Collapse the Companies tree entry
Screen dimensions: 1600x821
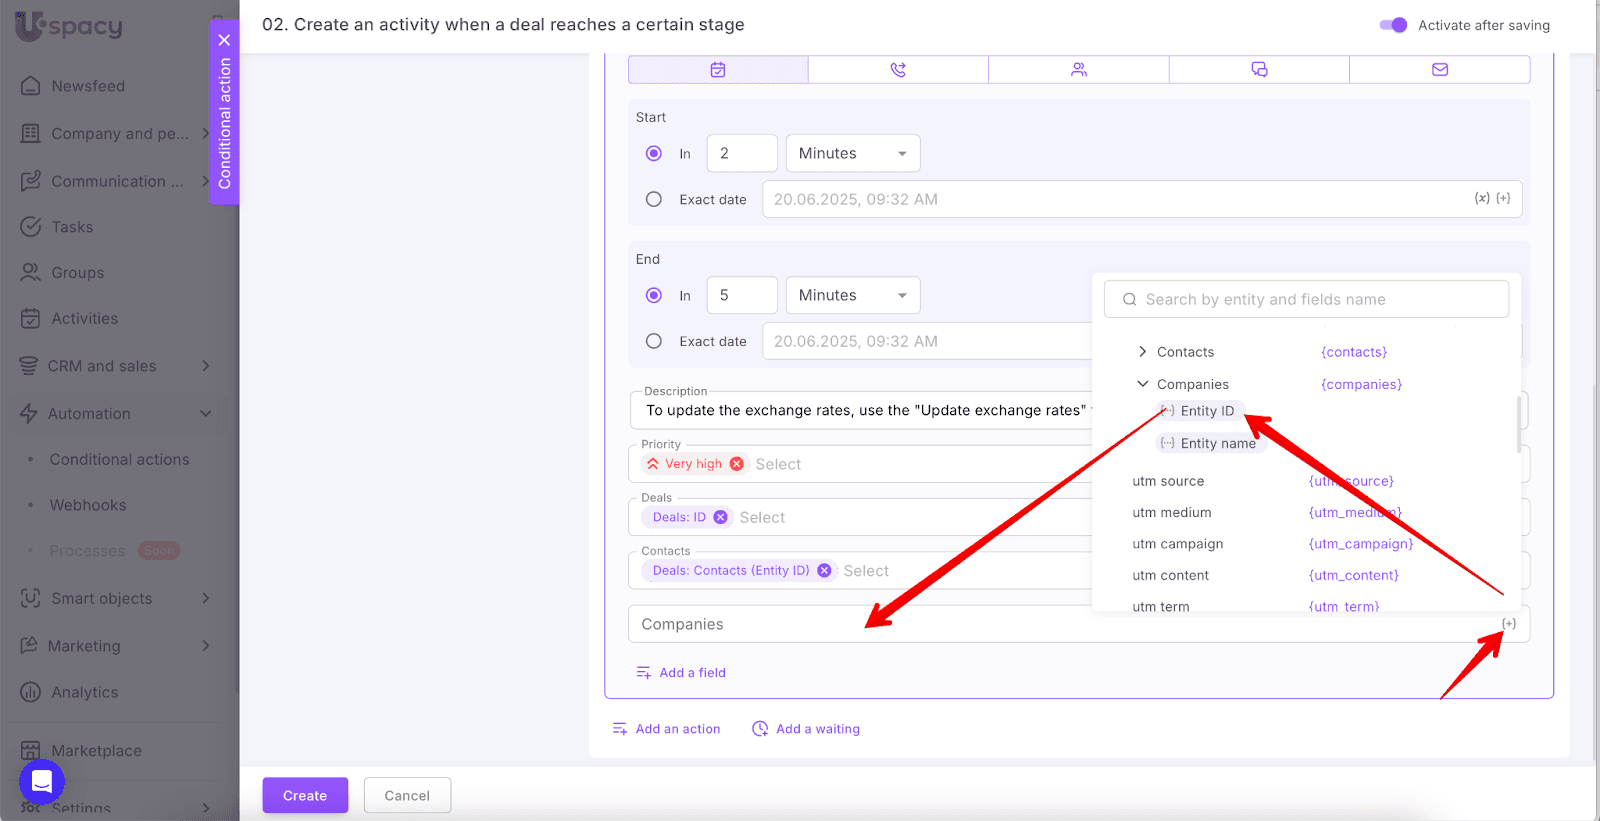coord(1142,384)
